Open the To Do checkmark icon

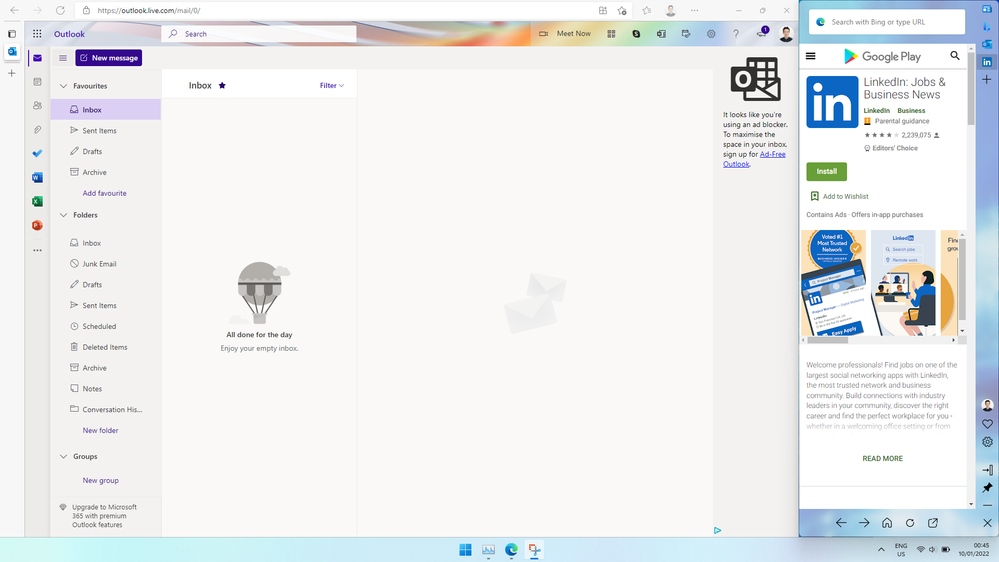(38, 154)
